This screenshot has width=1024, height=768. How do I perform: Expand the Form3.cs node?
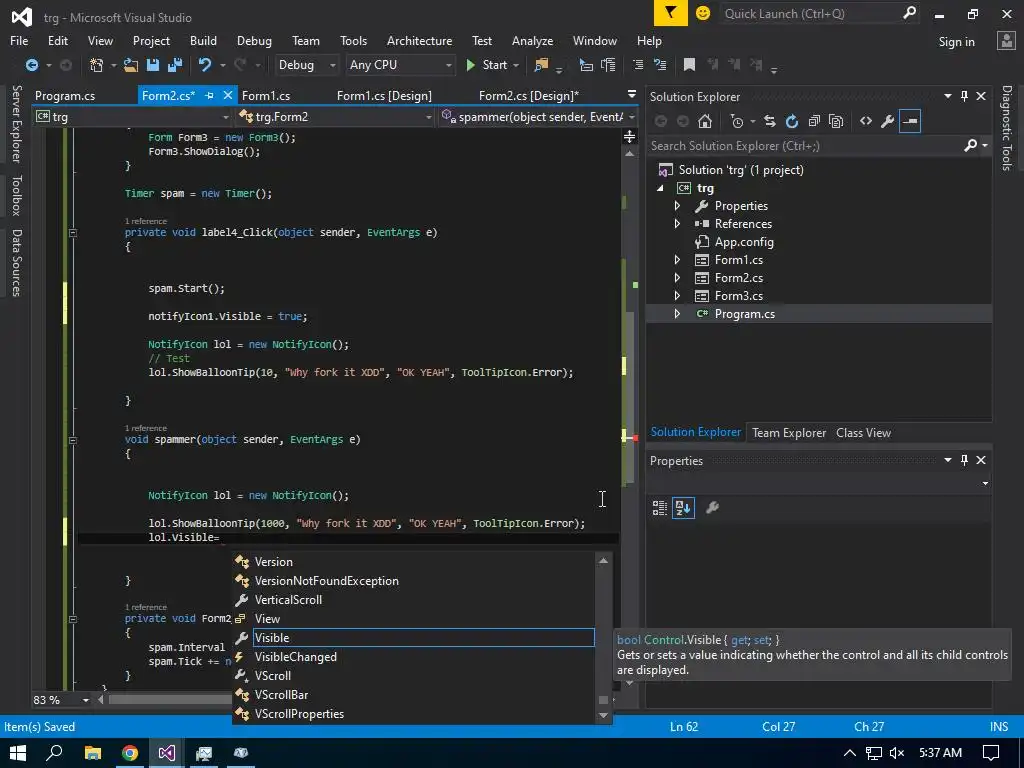point(677,296)
